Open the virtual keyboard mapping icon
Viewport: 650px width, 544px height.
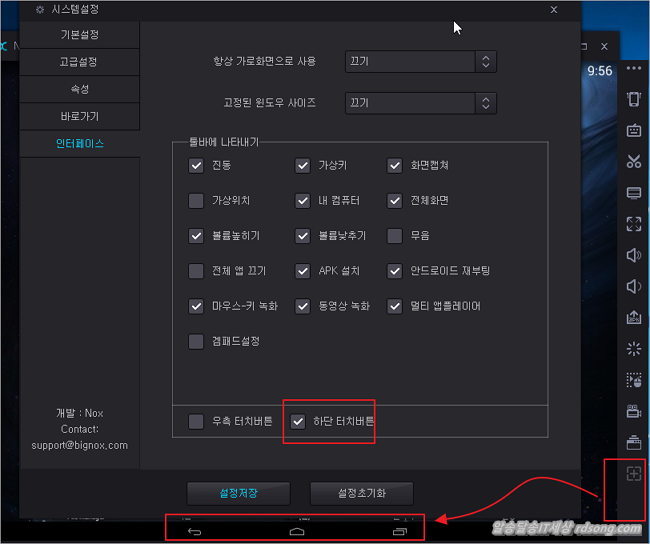(633, 130)
